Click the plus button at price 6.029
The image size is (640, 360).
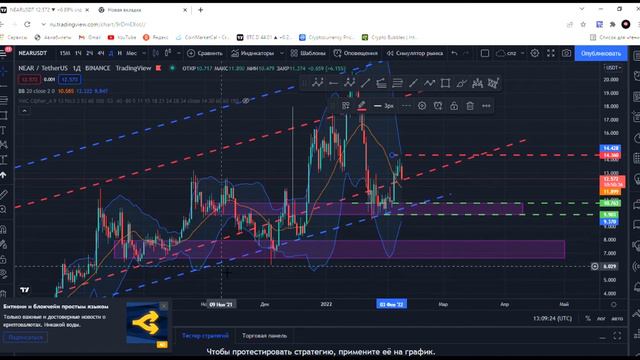click(x=595, y=267)
